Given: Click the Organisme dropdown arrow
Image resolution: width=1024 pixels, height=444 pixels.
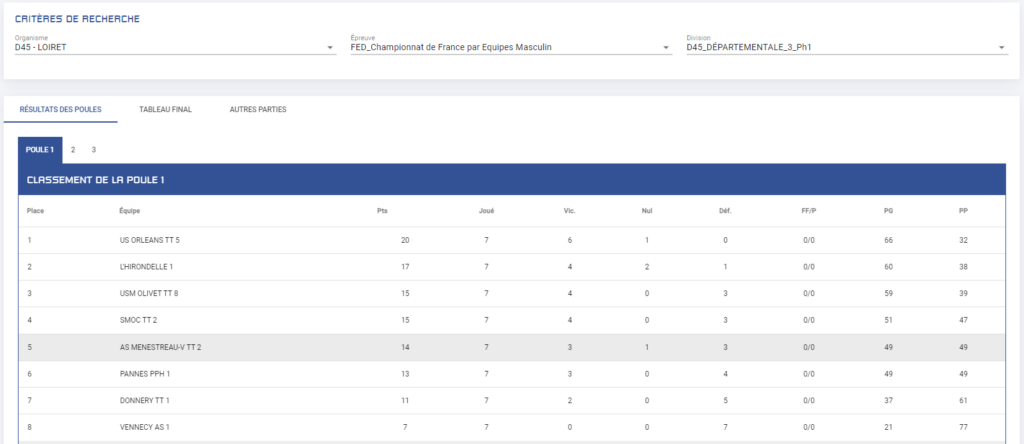Looking at the screenshot, I should pyautogui.click(x=330, y=48).
